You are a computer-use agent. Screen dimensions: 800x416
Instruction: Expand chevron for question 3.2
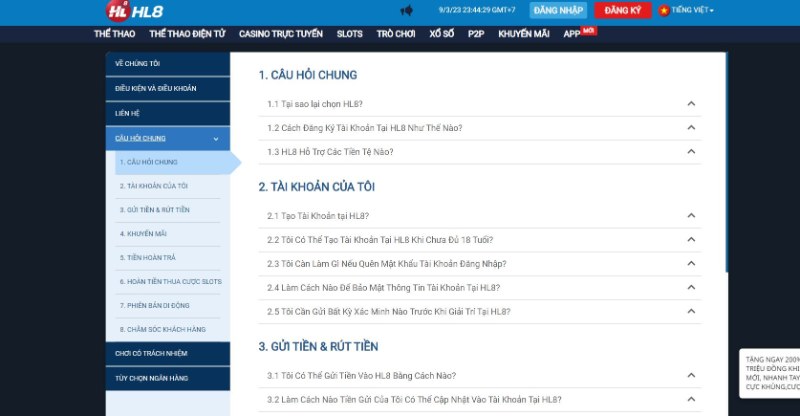point(691,399)
